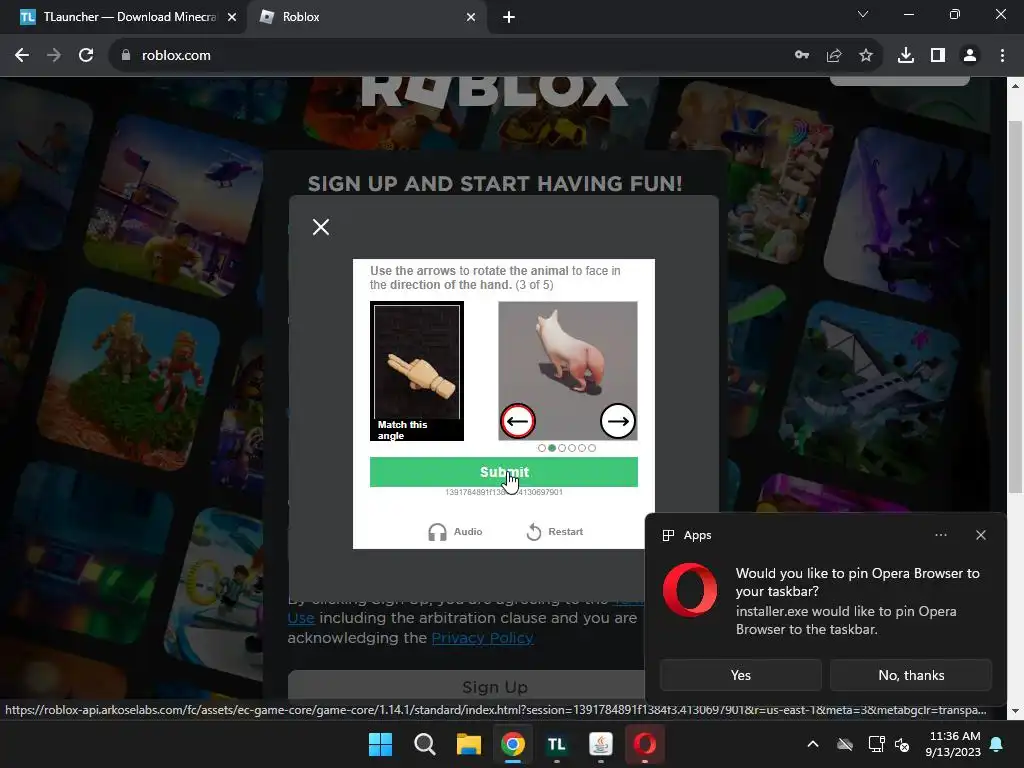1024x768 pixels.
Task: Open Chrome three-dot menu
Action: (x=1002, y=56)
